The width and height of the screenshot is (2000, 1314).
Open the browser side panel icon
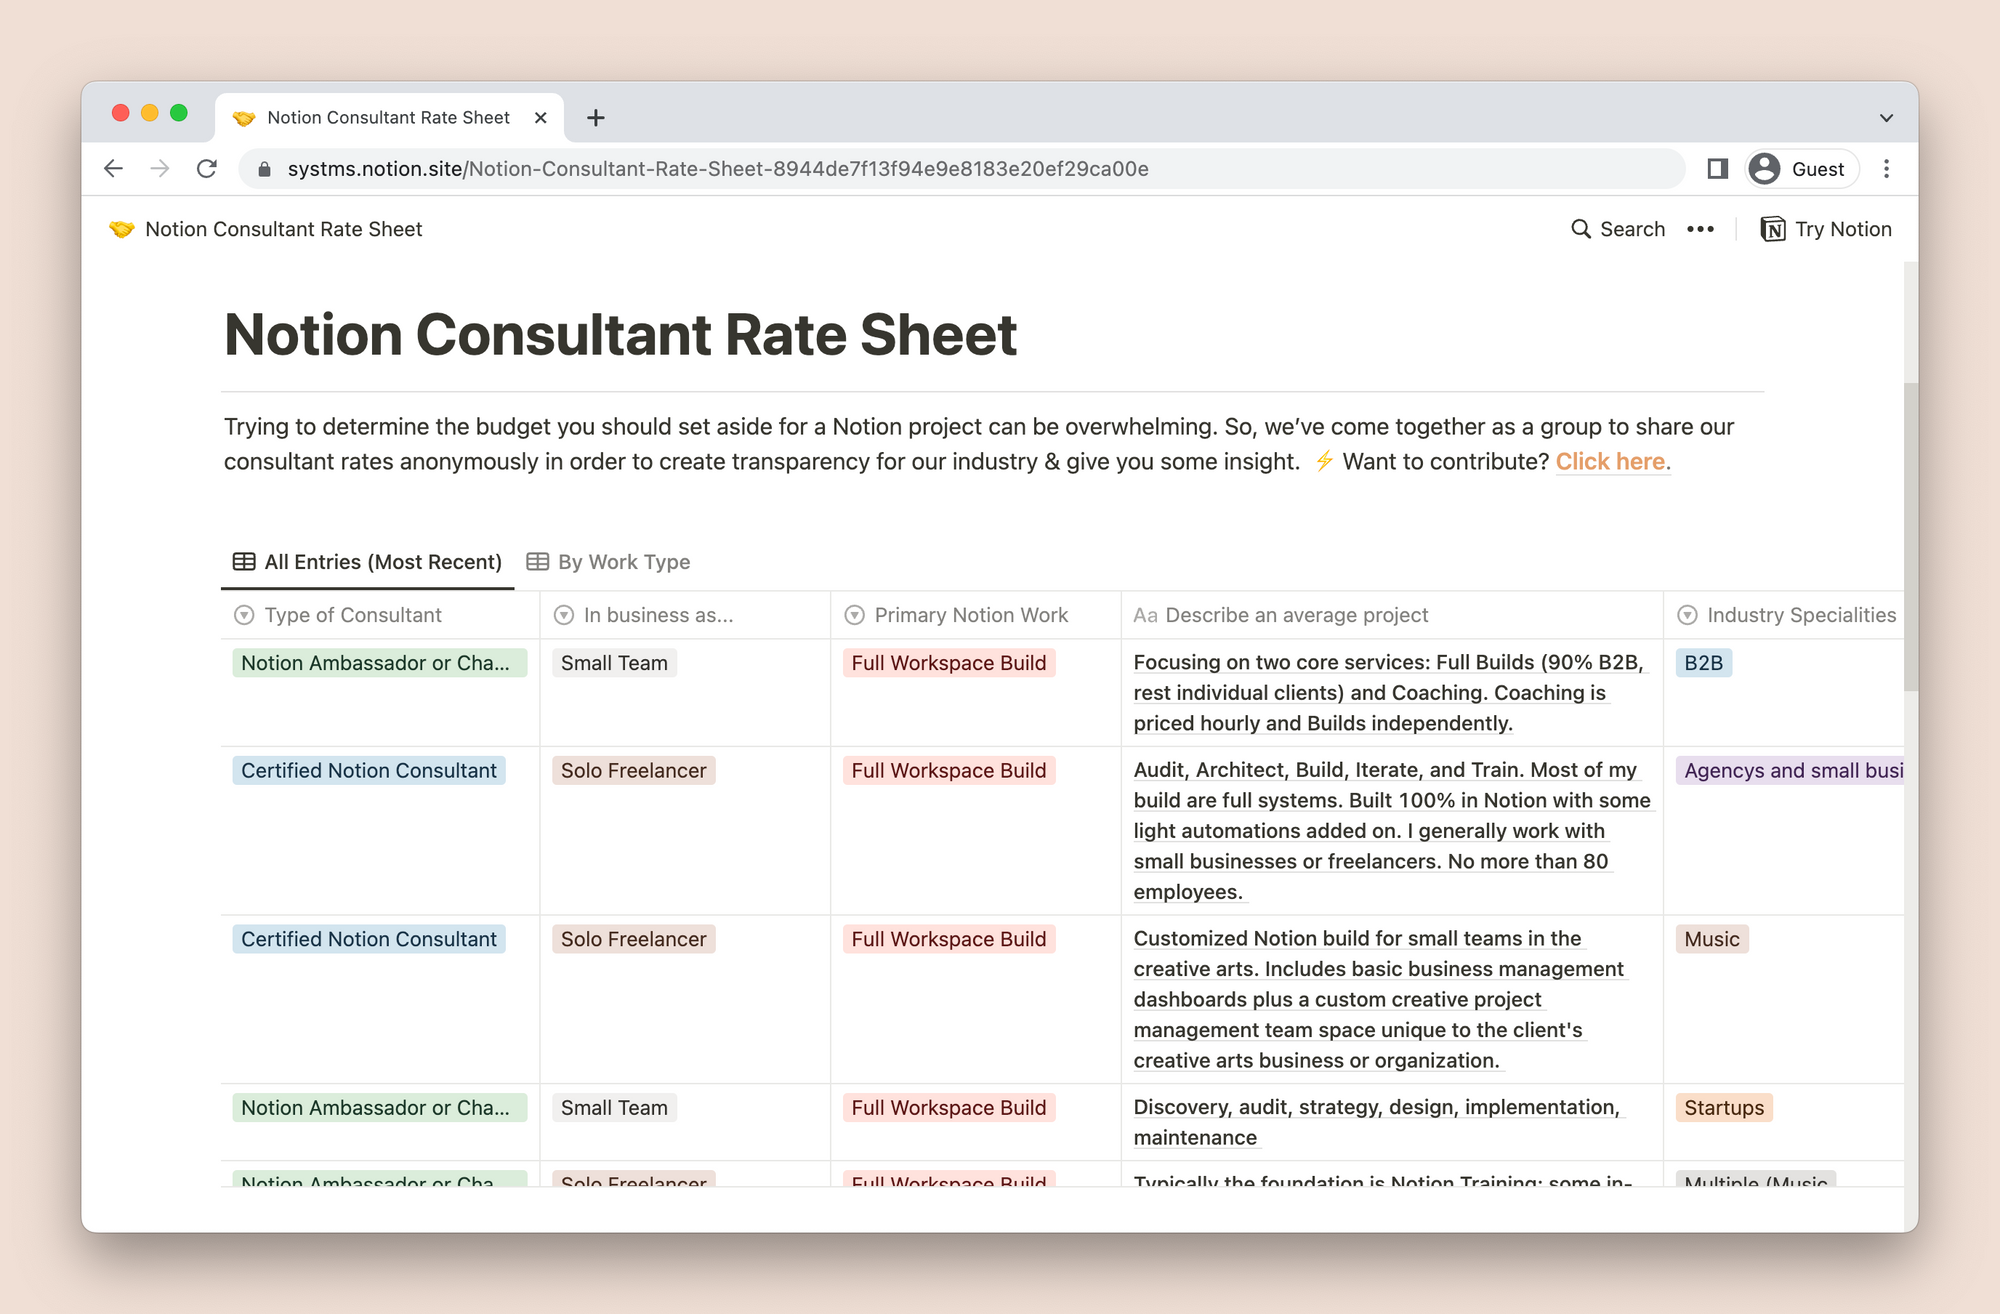(x=1717, y=169)
